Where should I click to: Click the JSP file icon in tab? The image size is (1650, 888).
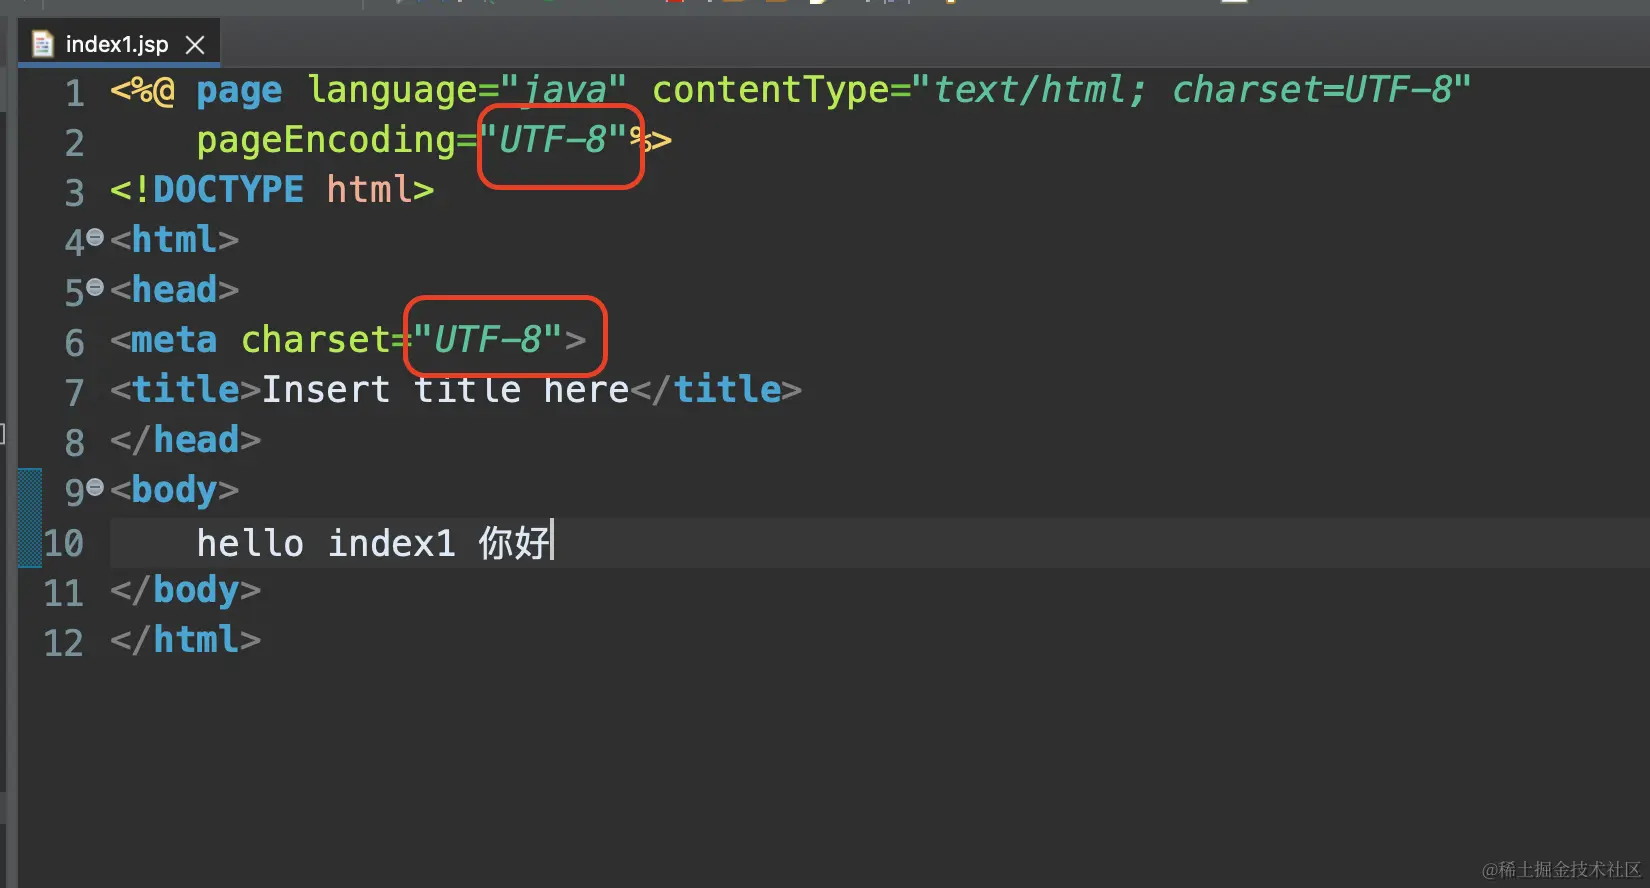[x=42, y=44]
